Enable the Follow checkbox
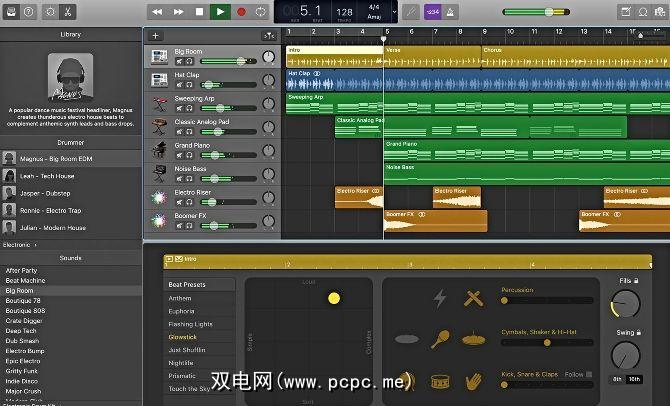Image resolution: width=670 pixels, height=406 pixels. coord(589,374)
